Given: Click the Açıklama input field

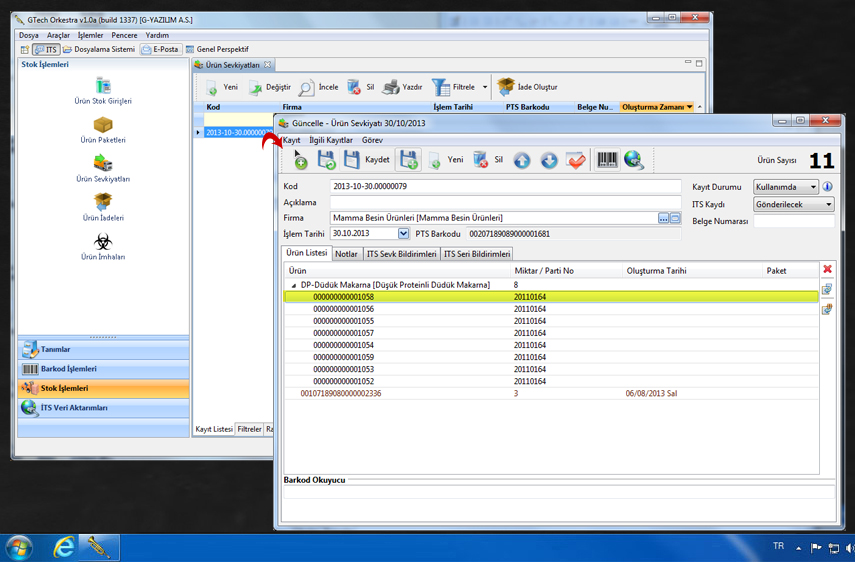Looking at the screenshot, I should click(x=505, y=202).
